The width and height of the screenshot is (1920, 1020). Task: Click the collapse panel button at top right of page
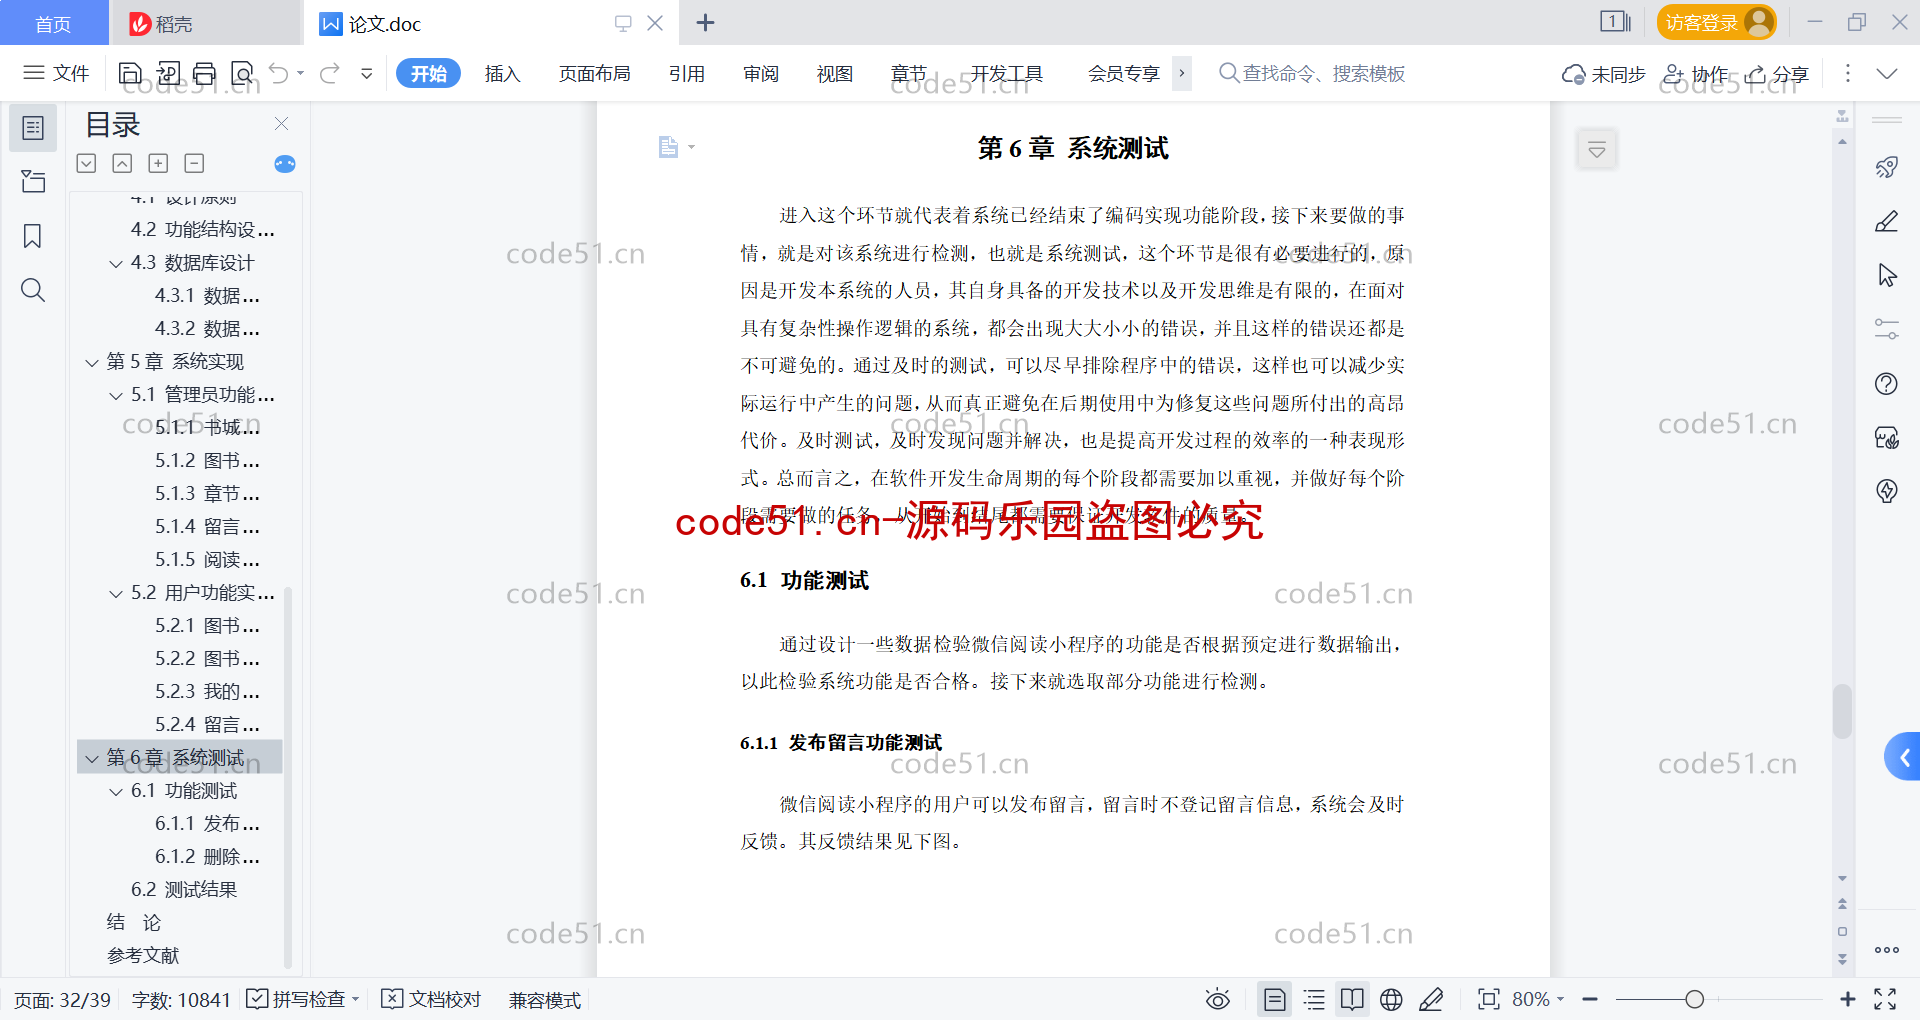(1597, 150)
